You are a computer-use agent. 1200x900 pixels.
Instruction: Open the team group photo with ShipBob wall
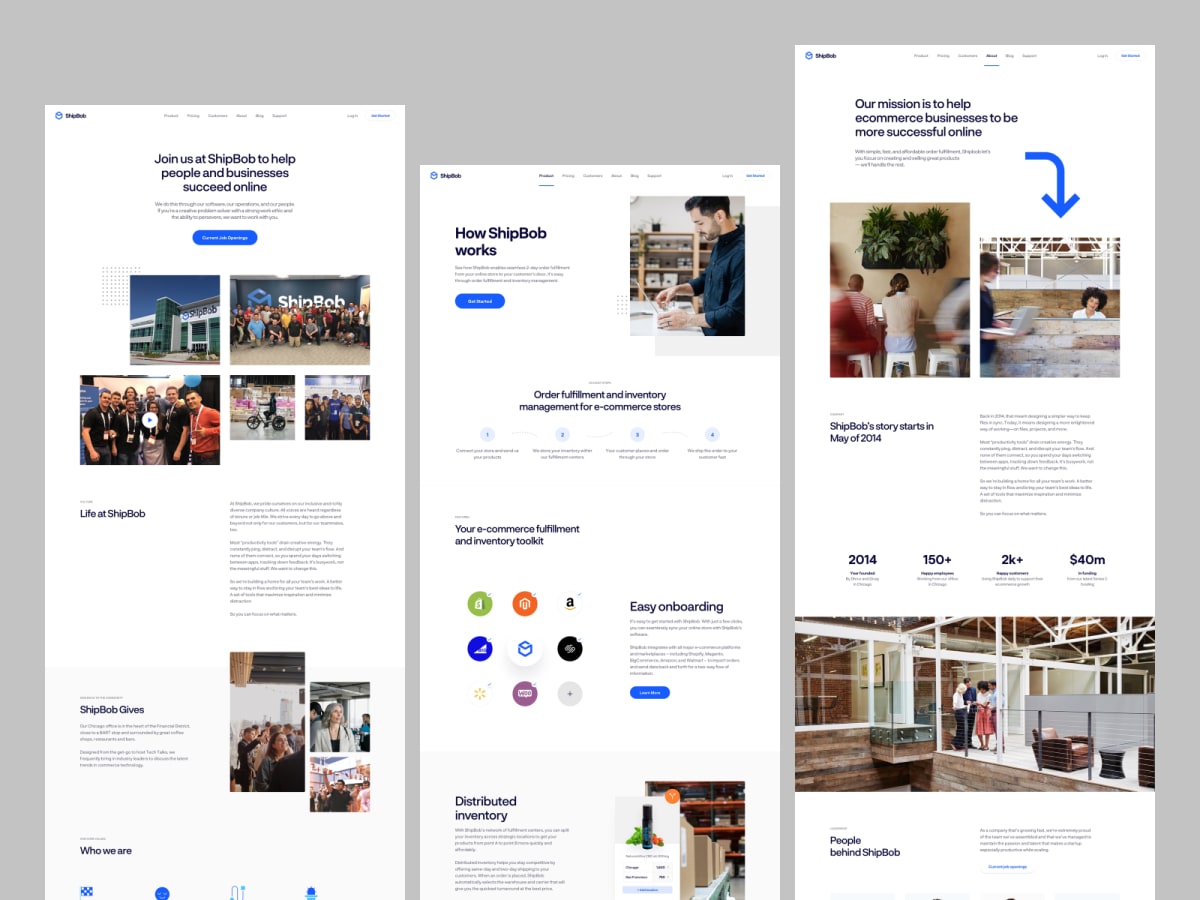pyautogui.click(x=300, y=320)
